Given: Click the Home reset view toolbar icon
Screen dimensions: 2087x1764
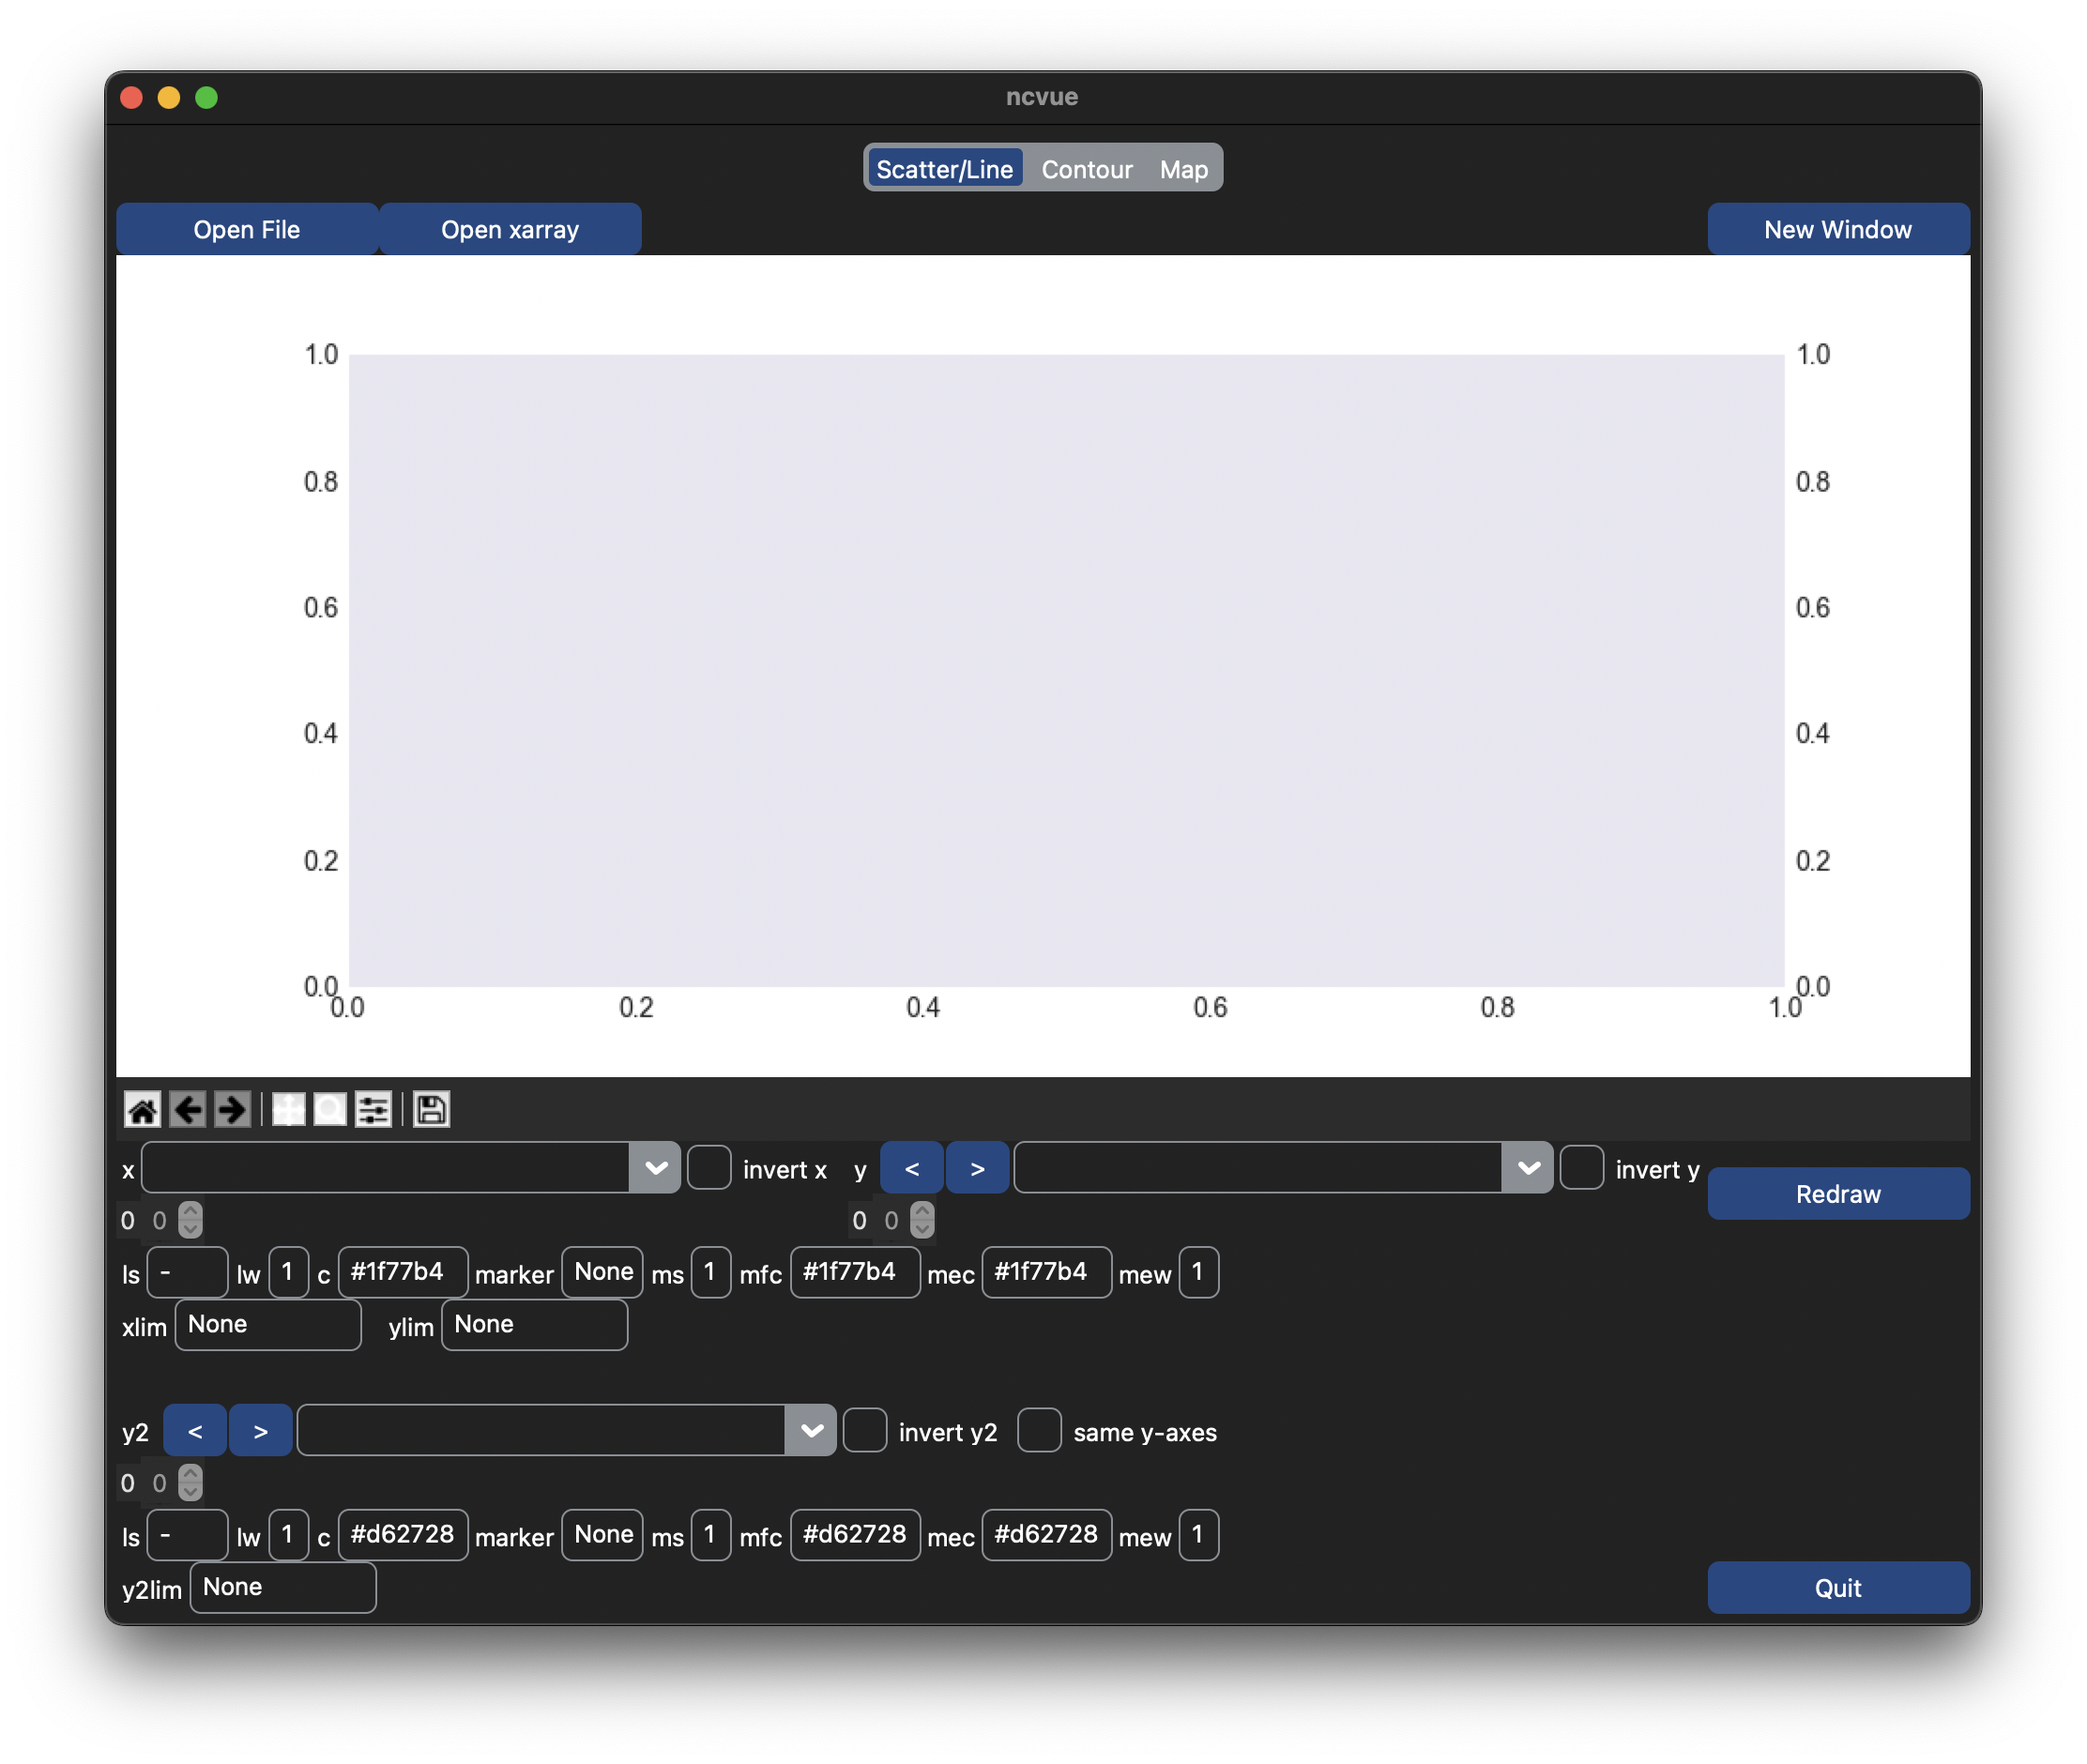Looking at the screenshot, I should click(142, 1109).
